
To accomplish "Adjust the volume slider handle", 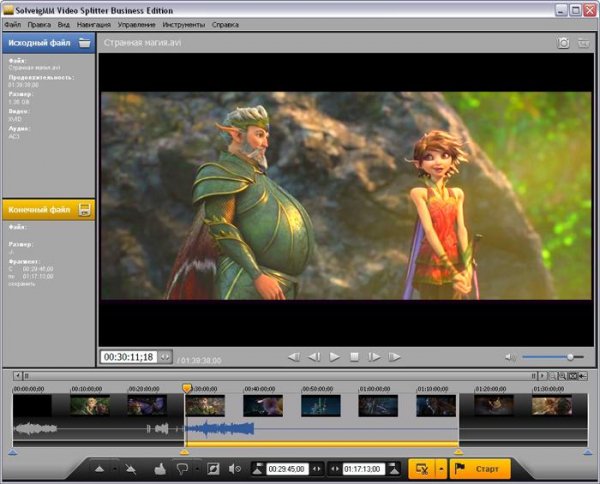I will point(570,357).
